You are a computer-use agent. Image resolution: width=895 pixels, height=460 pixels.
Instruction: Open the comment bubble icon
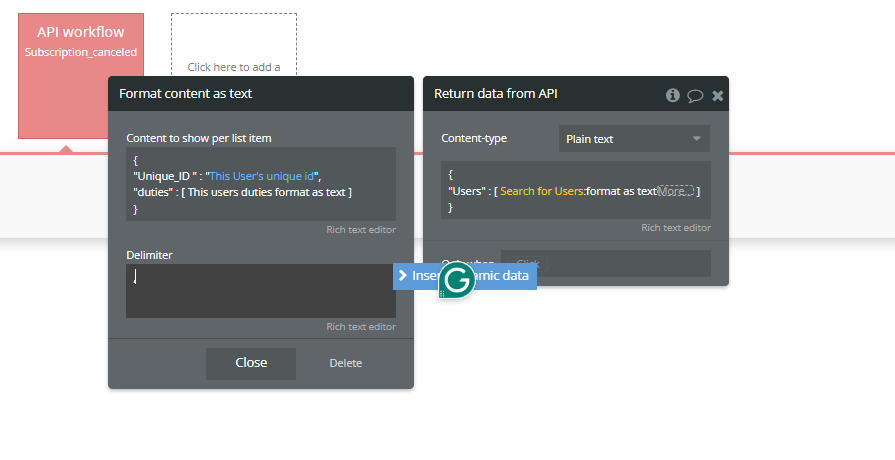695,95
